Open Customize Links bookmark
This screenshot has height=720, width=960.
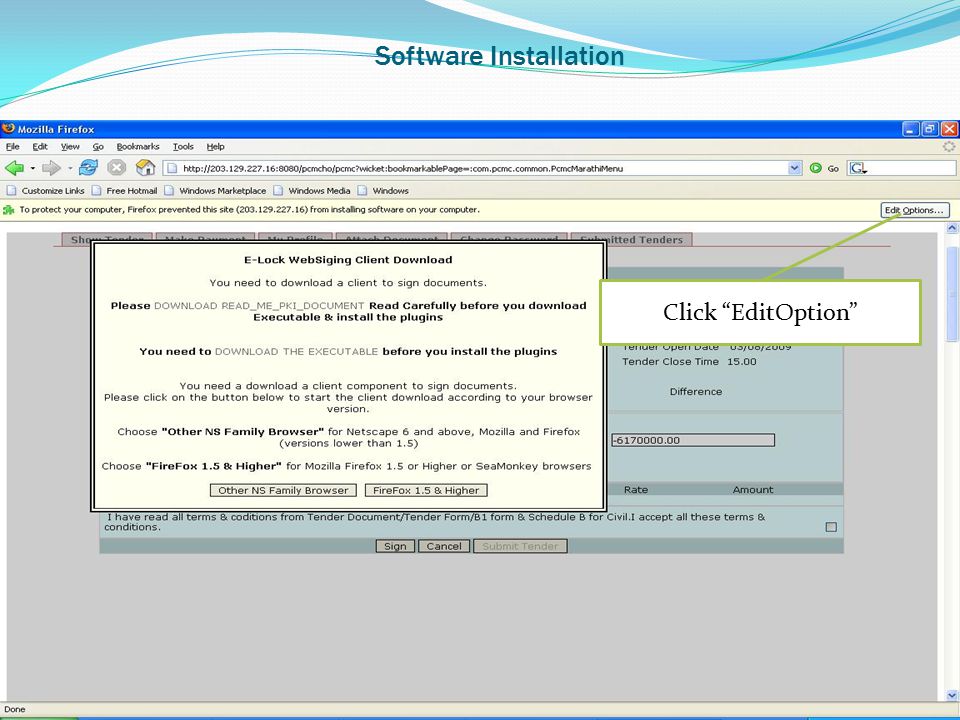[46, 190]
